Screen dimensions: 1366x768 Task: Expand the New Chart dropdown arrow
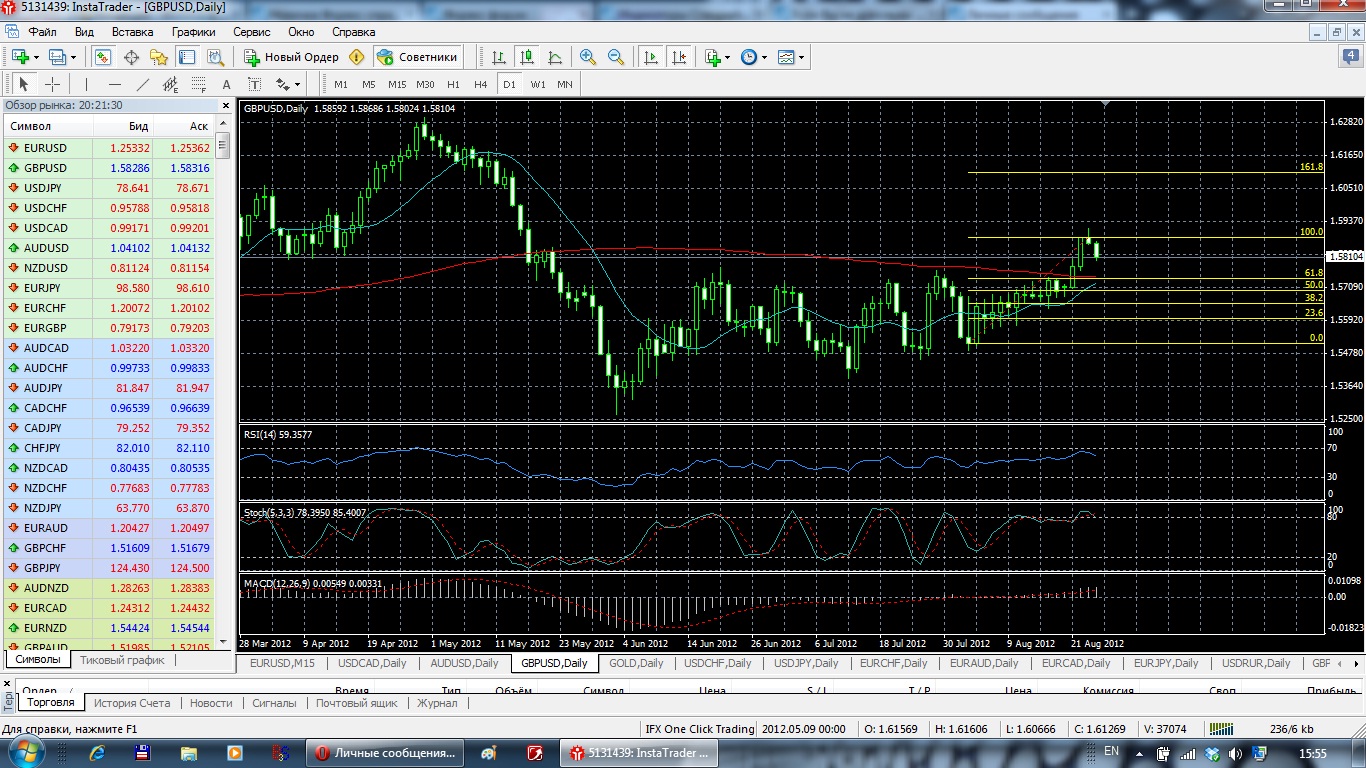[x=36, y=57]
